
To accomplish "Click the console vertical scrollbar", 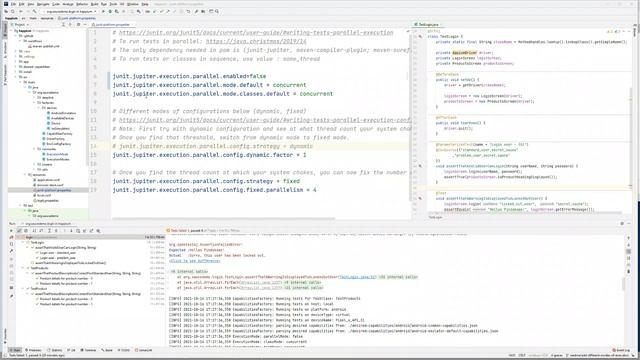I will pos(623,284).
